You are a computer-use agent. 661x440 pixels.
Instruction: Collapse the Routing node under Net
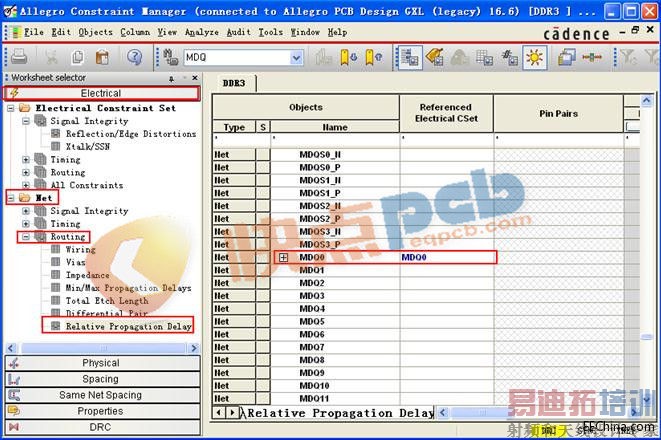pos(26,237)
